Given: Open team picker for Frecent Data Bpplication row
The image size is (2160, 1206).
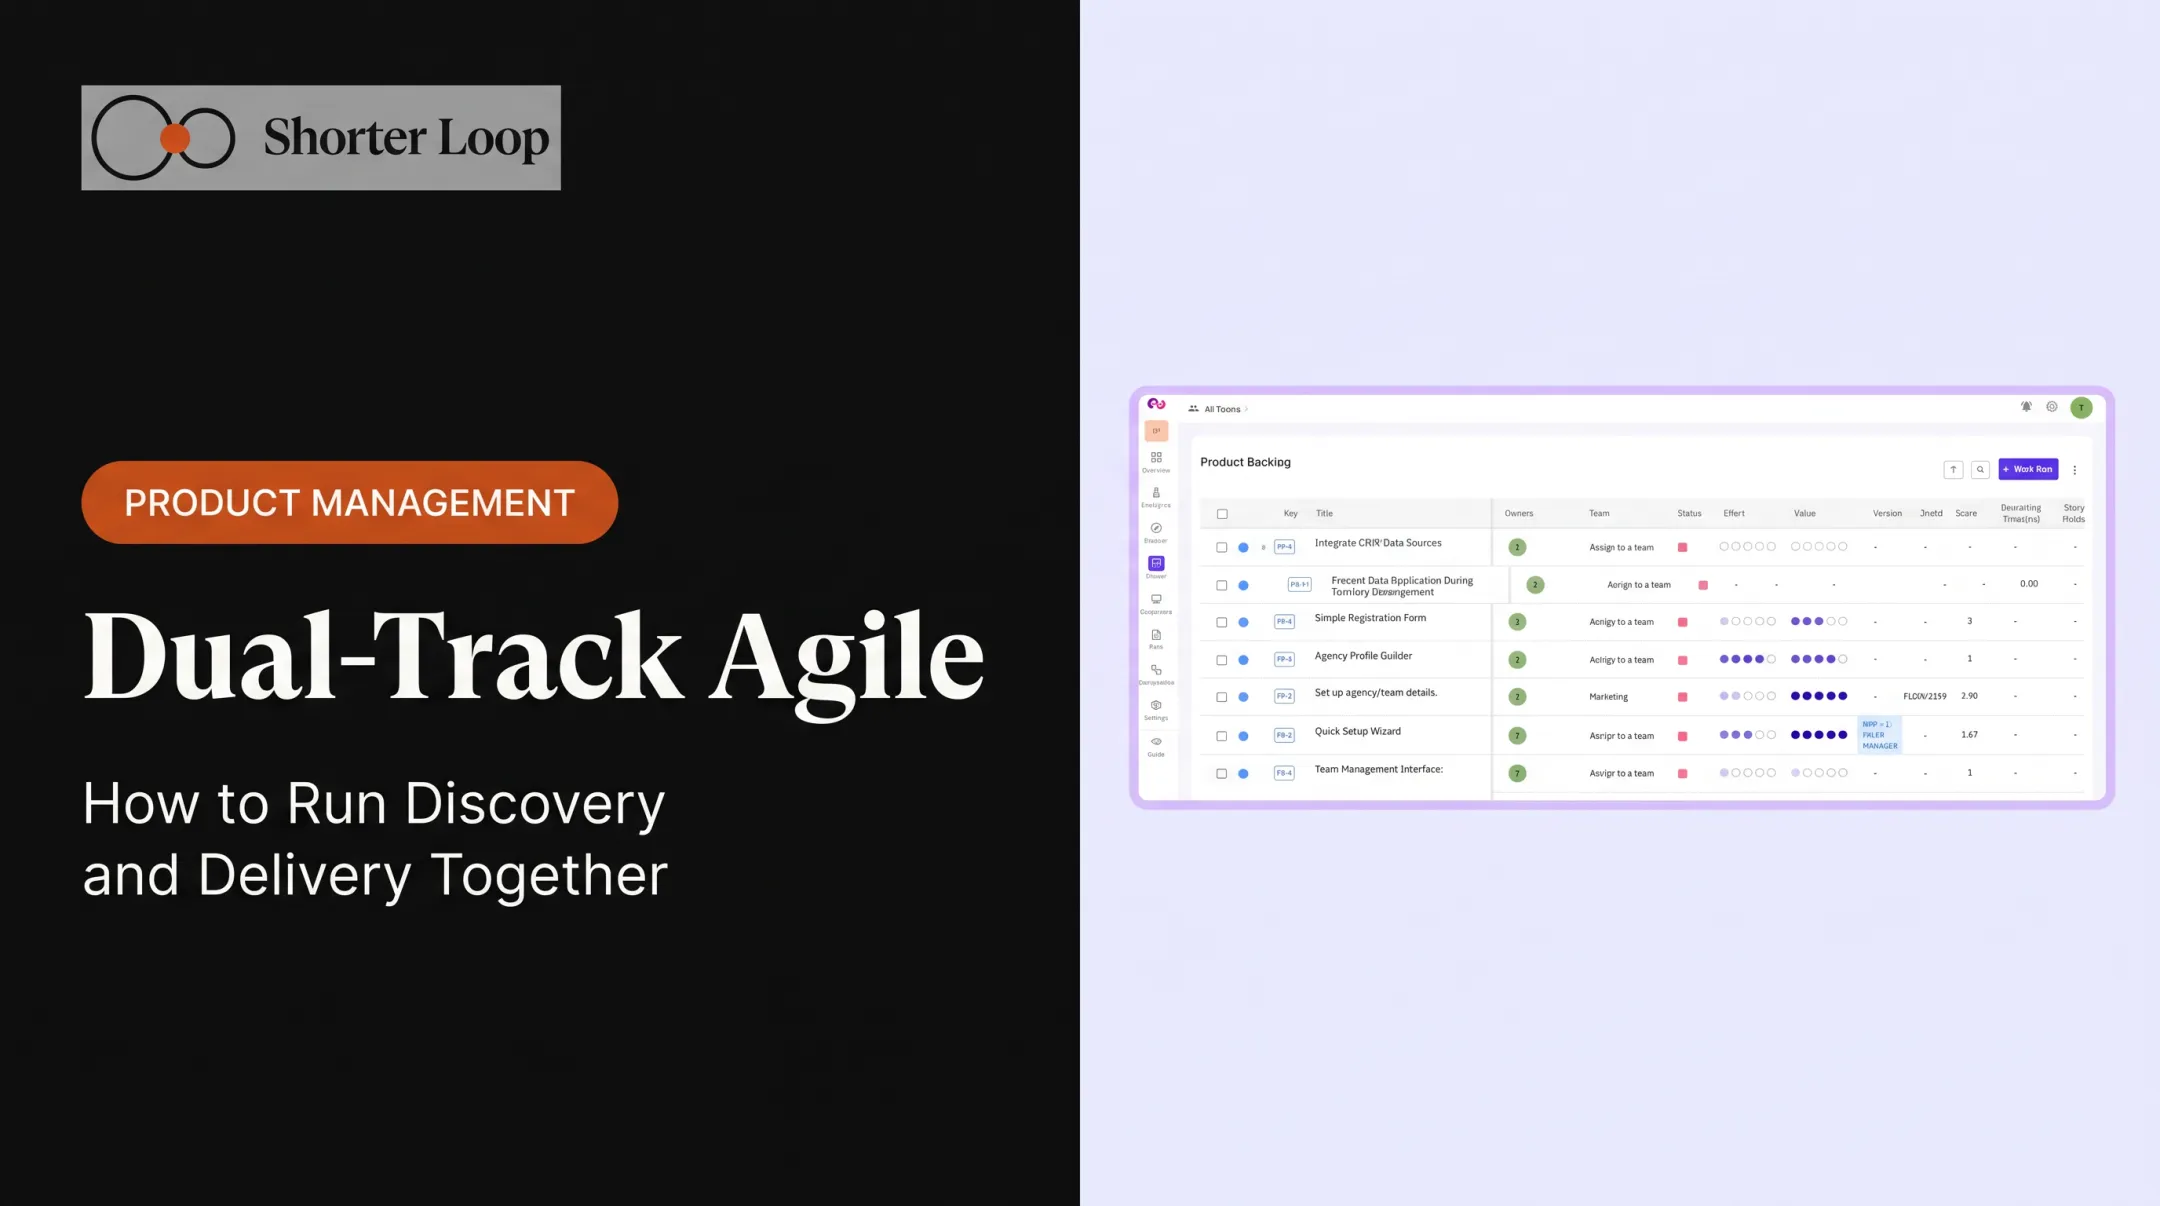Looking at the screenshot, I should point(1638,585).
